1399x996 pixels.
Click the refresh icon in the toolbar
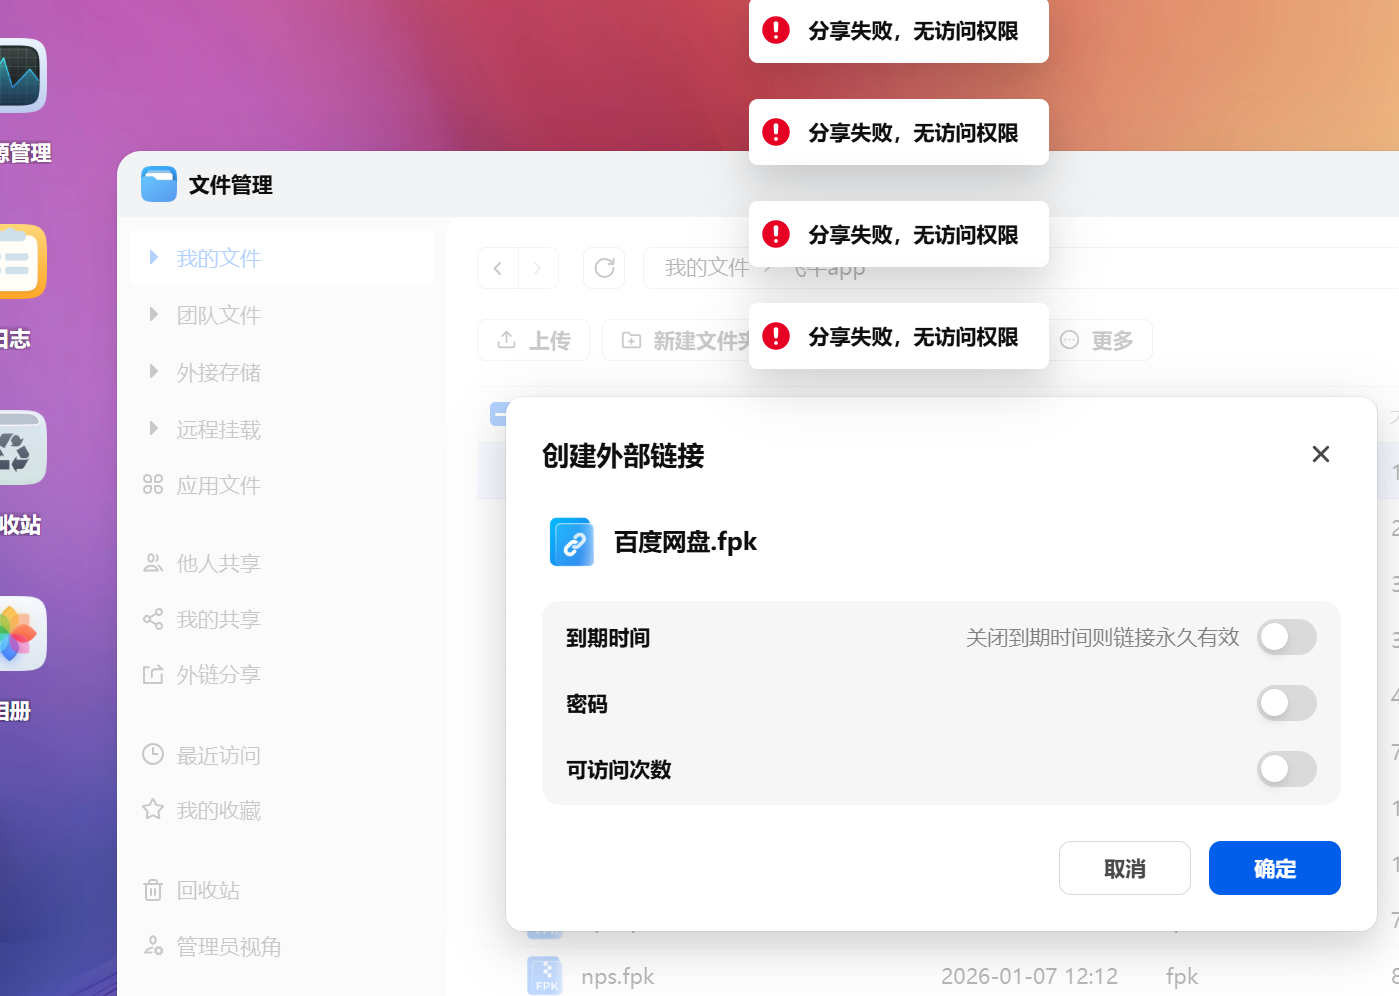point(604,268)
